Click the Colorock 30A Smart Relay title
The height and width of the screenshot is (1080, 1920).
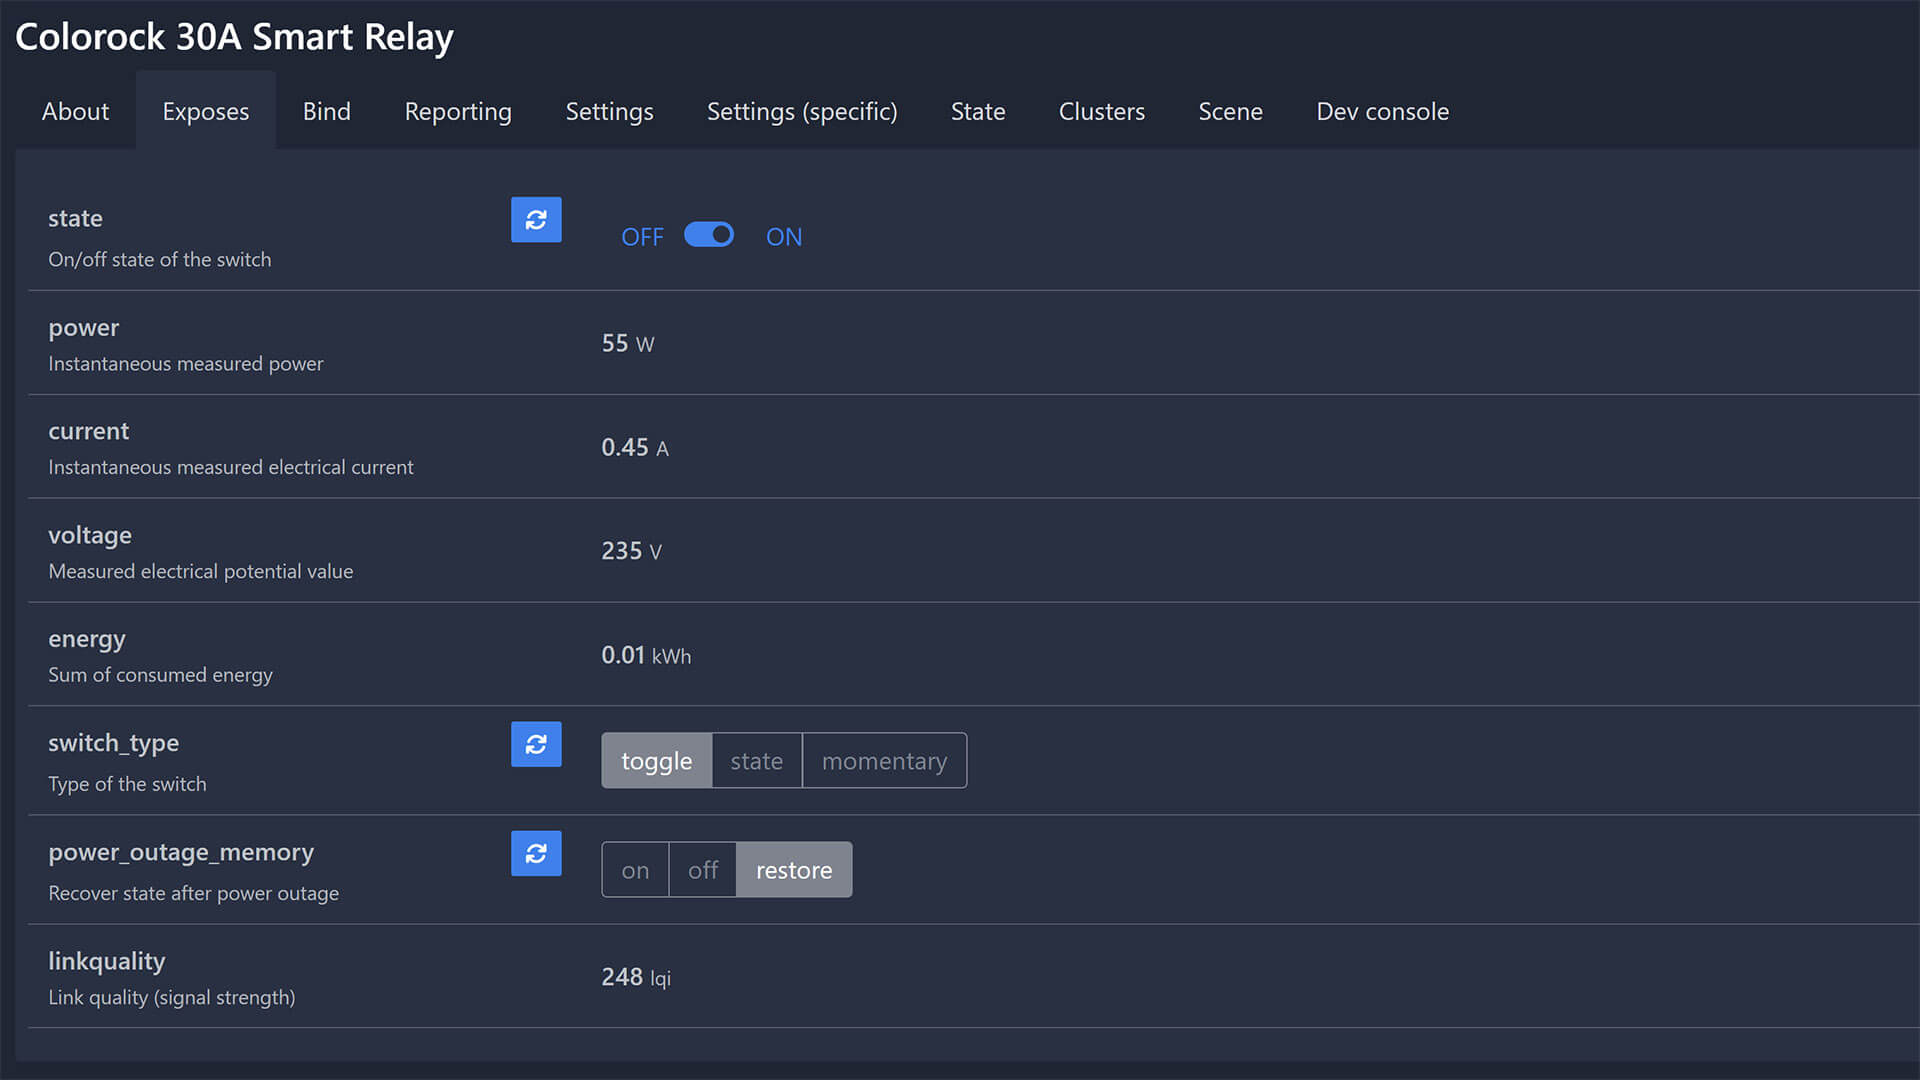(234, 37)
